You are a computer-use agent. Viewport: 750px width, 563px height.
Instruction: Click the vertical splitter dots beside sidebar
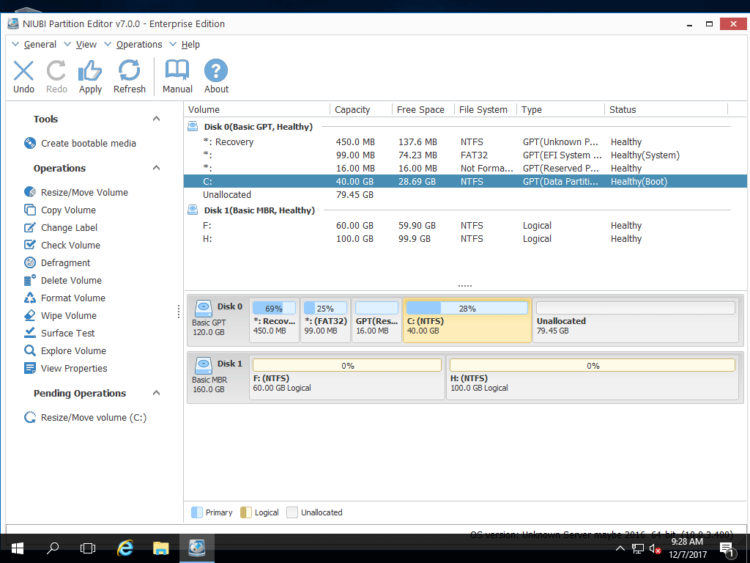pos(178,311)
